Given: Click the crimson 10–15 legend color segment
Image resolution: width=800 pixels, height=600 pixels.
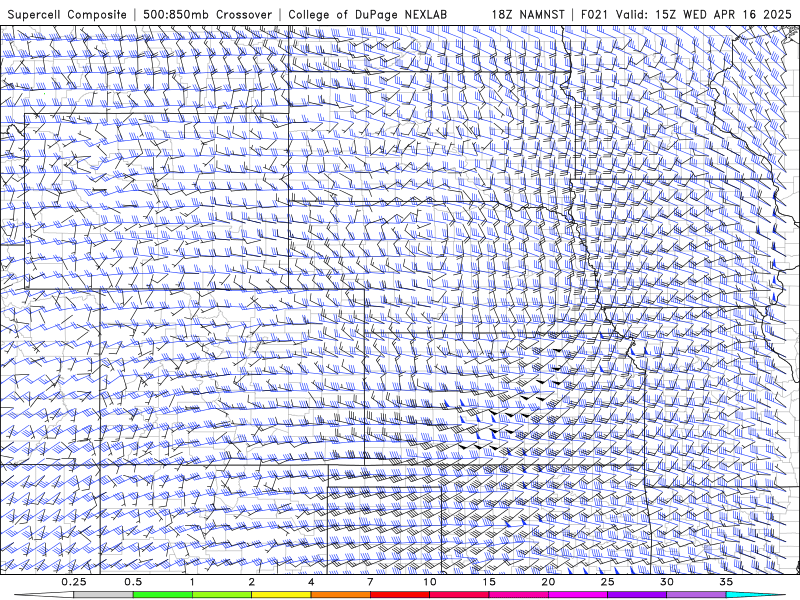Looking at the screenshot, I should (459, 595).
